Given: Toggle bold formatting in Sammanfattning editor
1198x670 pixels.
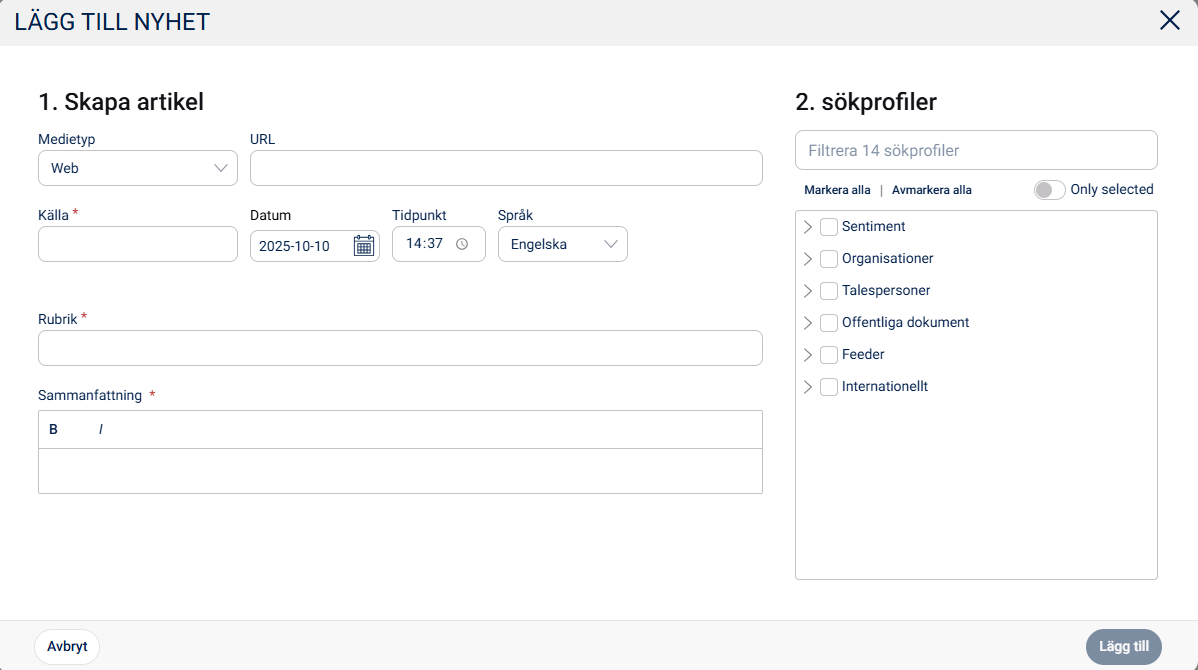Looking at the screenshot, I should coord(54,429).
